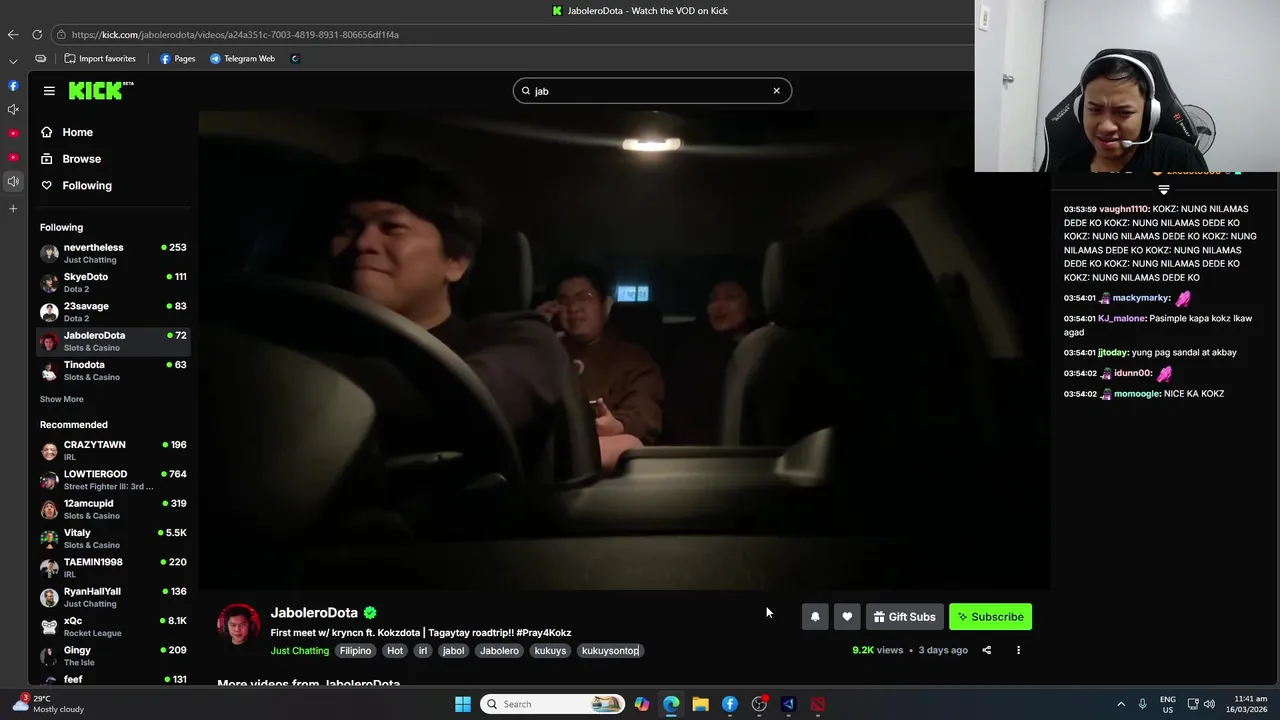Open xQc recommended channel
The width and height of the screenshot is (1280, 720).
[113, 626]
